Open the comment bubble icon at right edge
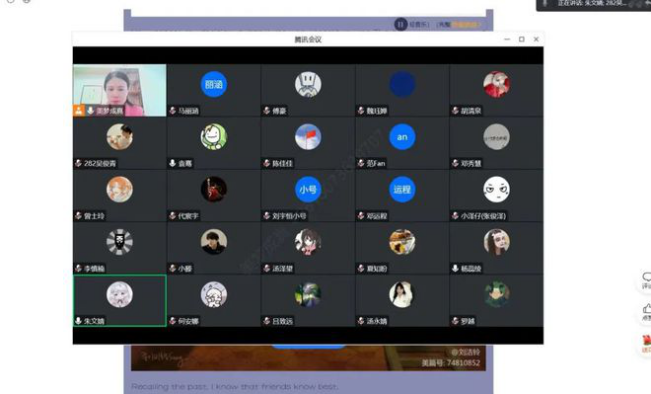The width and height of the screenshot is (651, 394). tap(647, 277)
